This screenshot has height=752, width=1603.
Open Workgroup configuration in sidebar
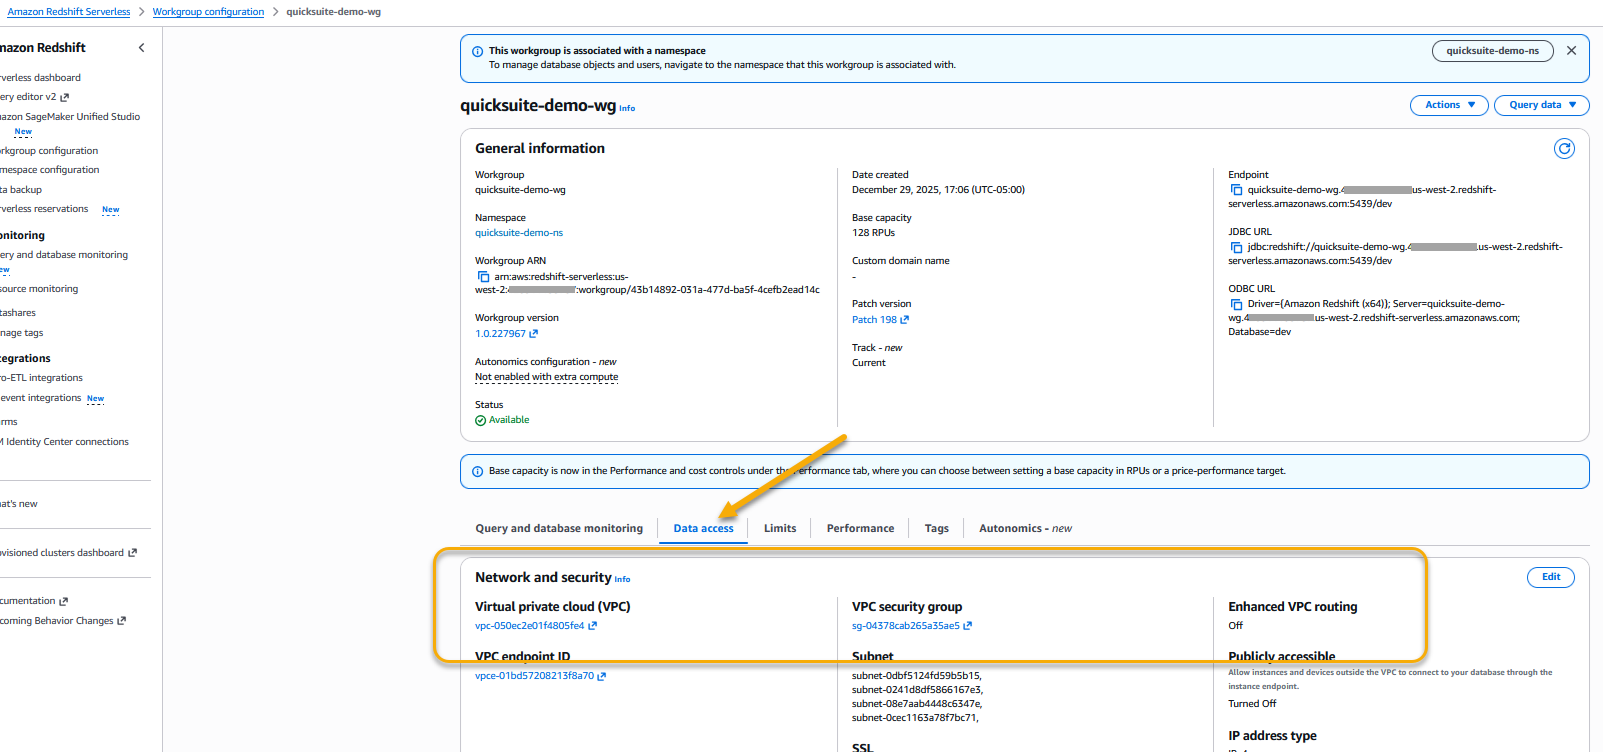click(49, 151)
